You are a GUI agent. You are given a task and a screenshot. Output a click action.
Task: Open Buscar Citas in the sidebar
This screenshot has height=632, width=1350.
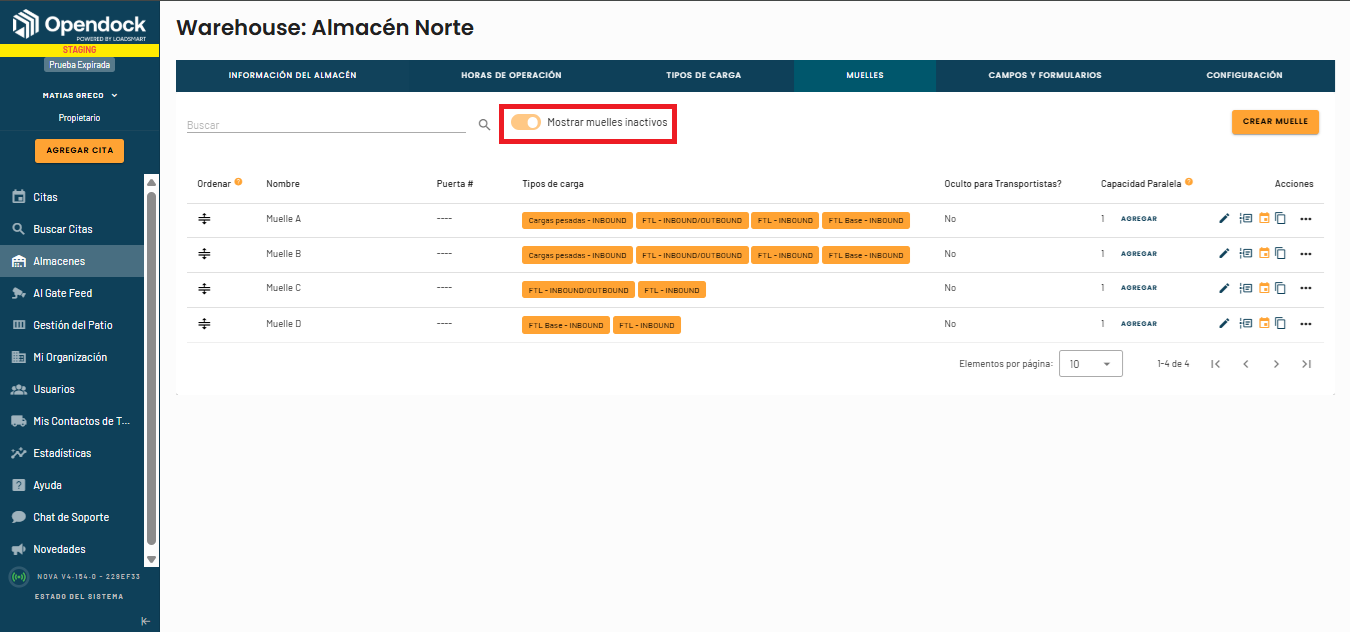tap(72, 229)
